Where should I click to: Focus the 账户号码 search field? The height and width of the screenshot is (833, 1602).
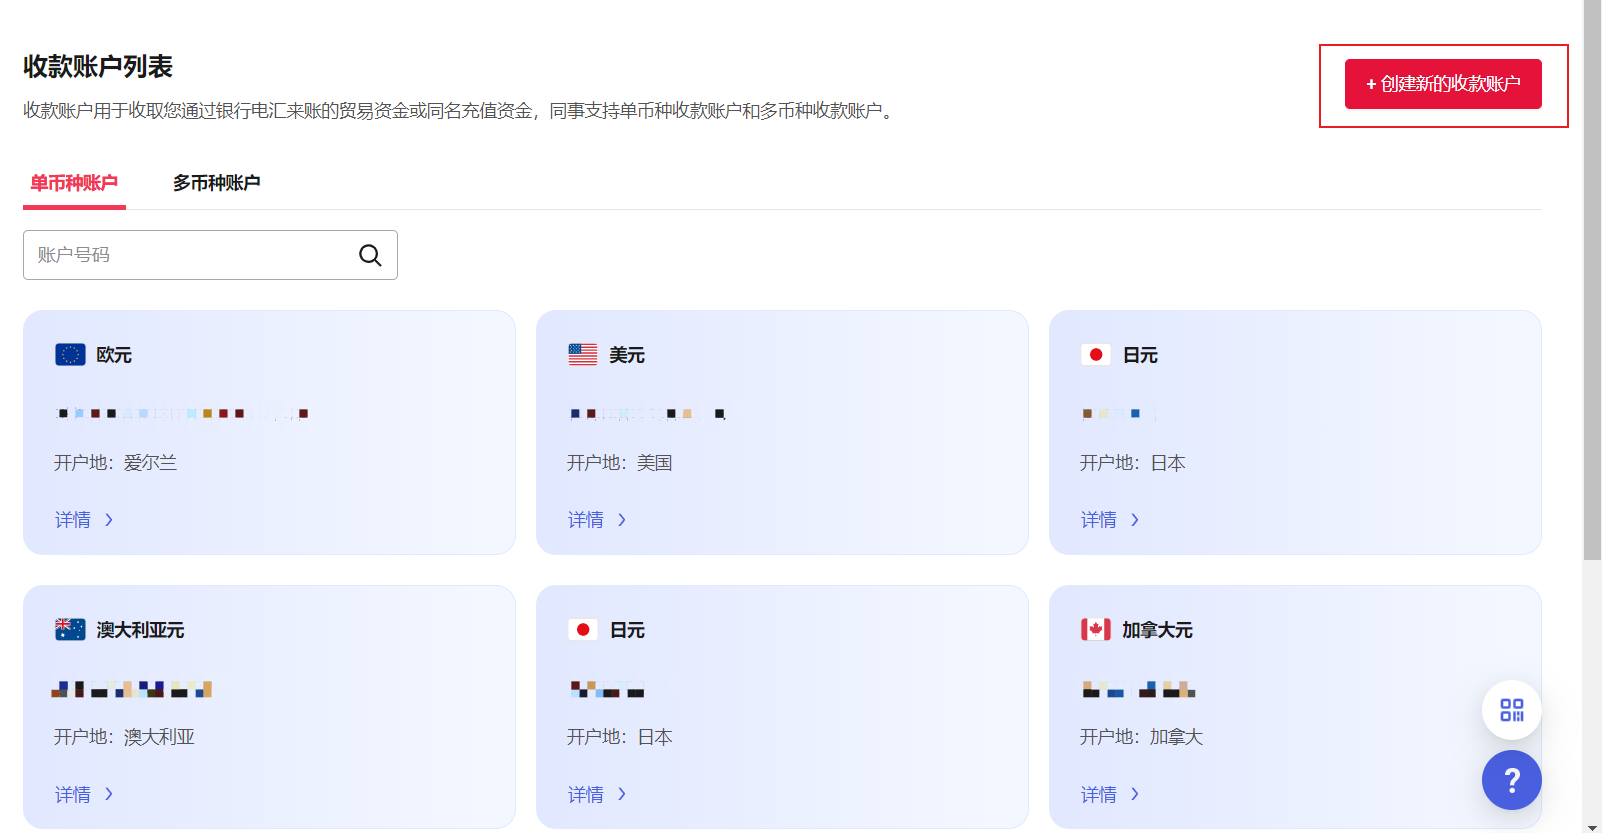point(190,255)
